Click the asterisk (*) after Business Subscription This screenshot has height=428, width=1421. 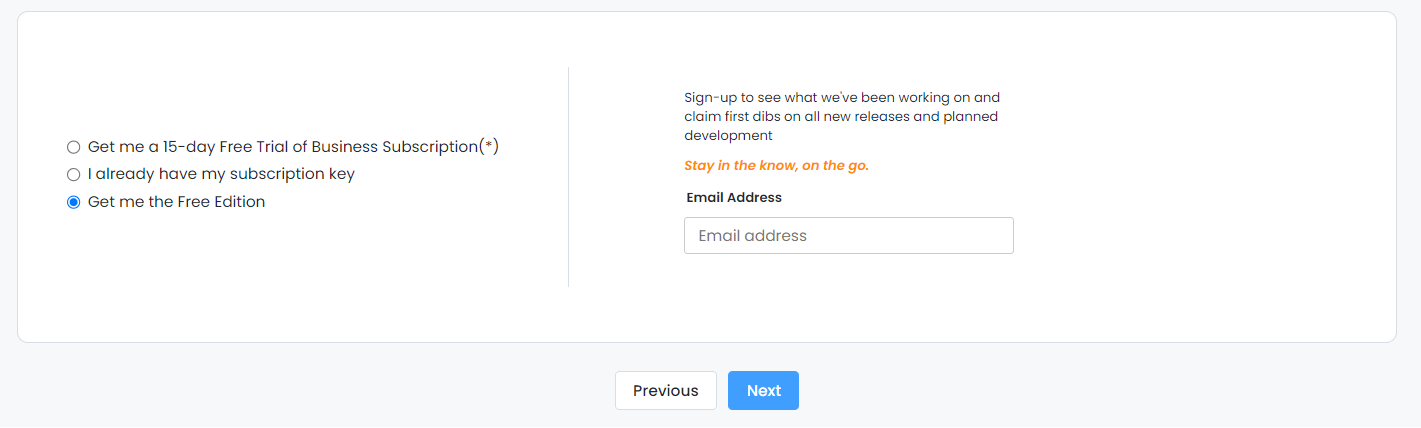489,147
